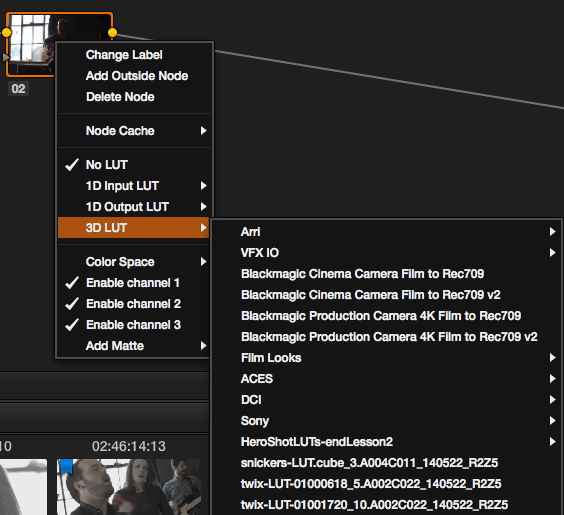Click the 02 node number label
Screen dimensions: 564x515
coord(18,88)
